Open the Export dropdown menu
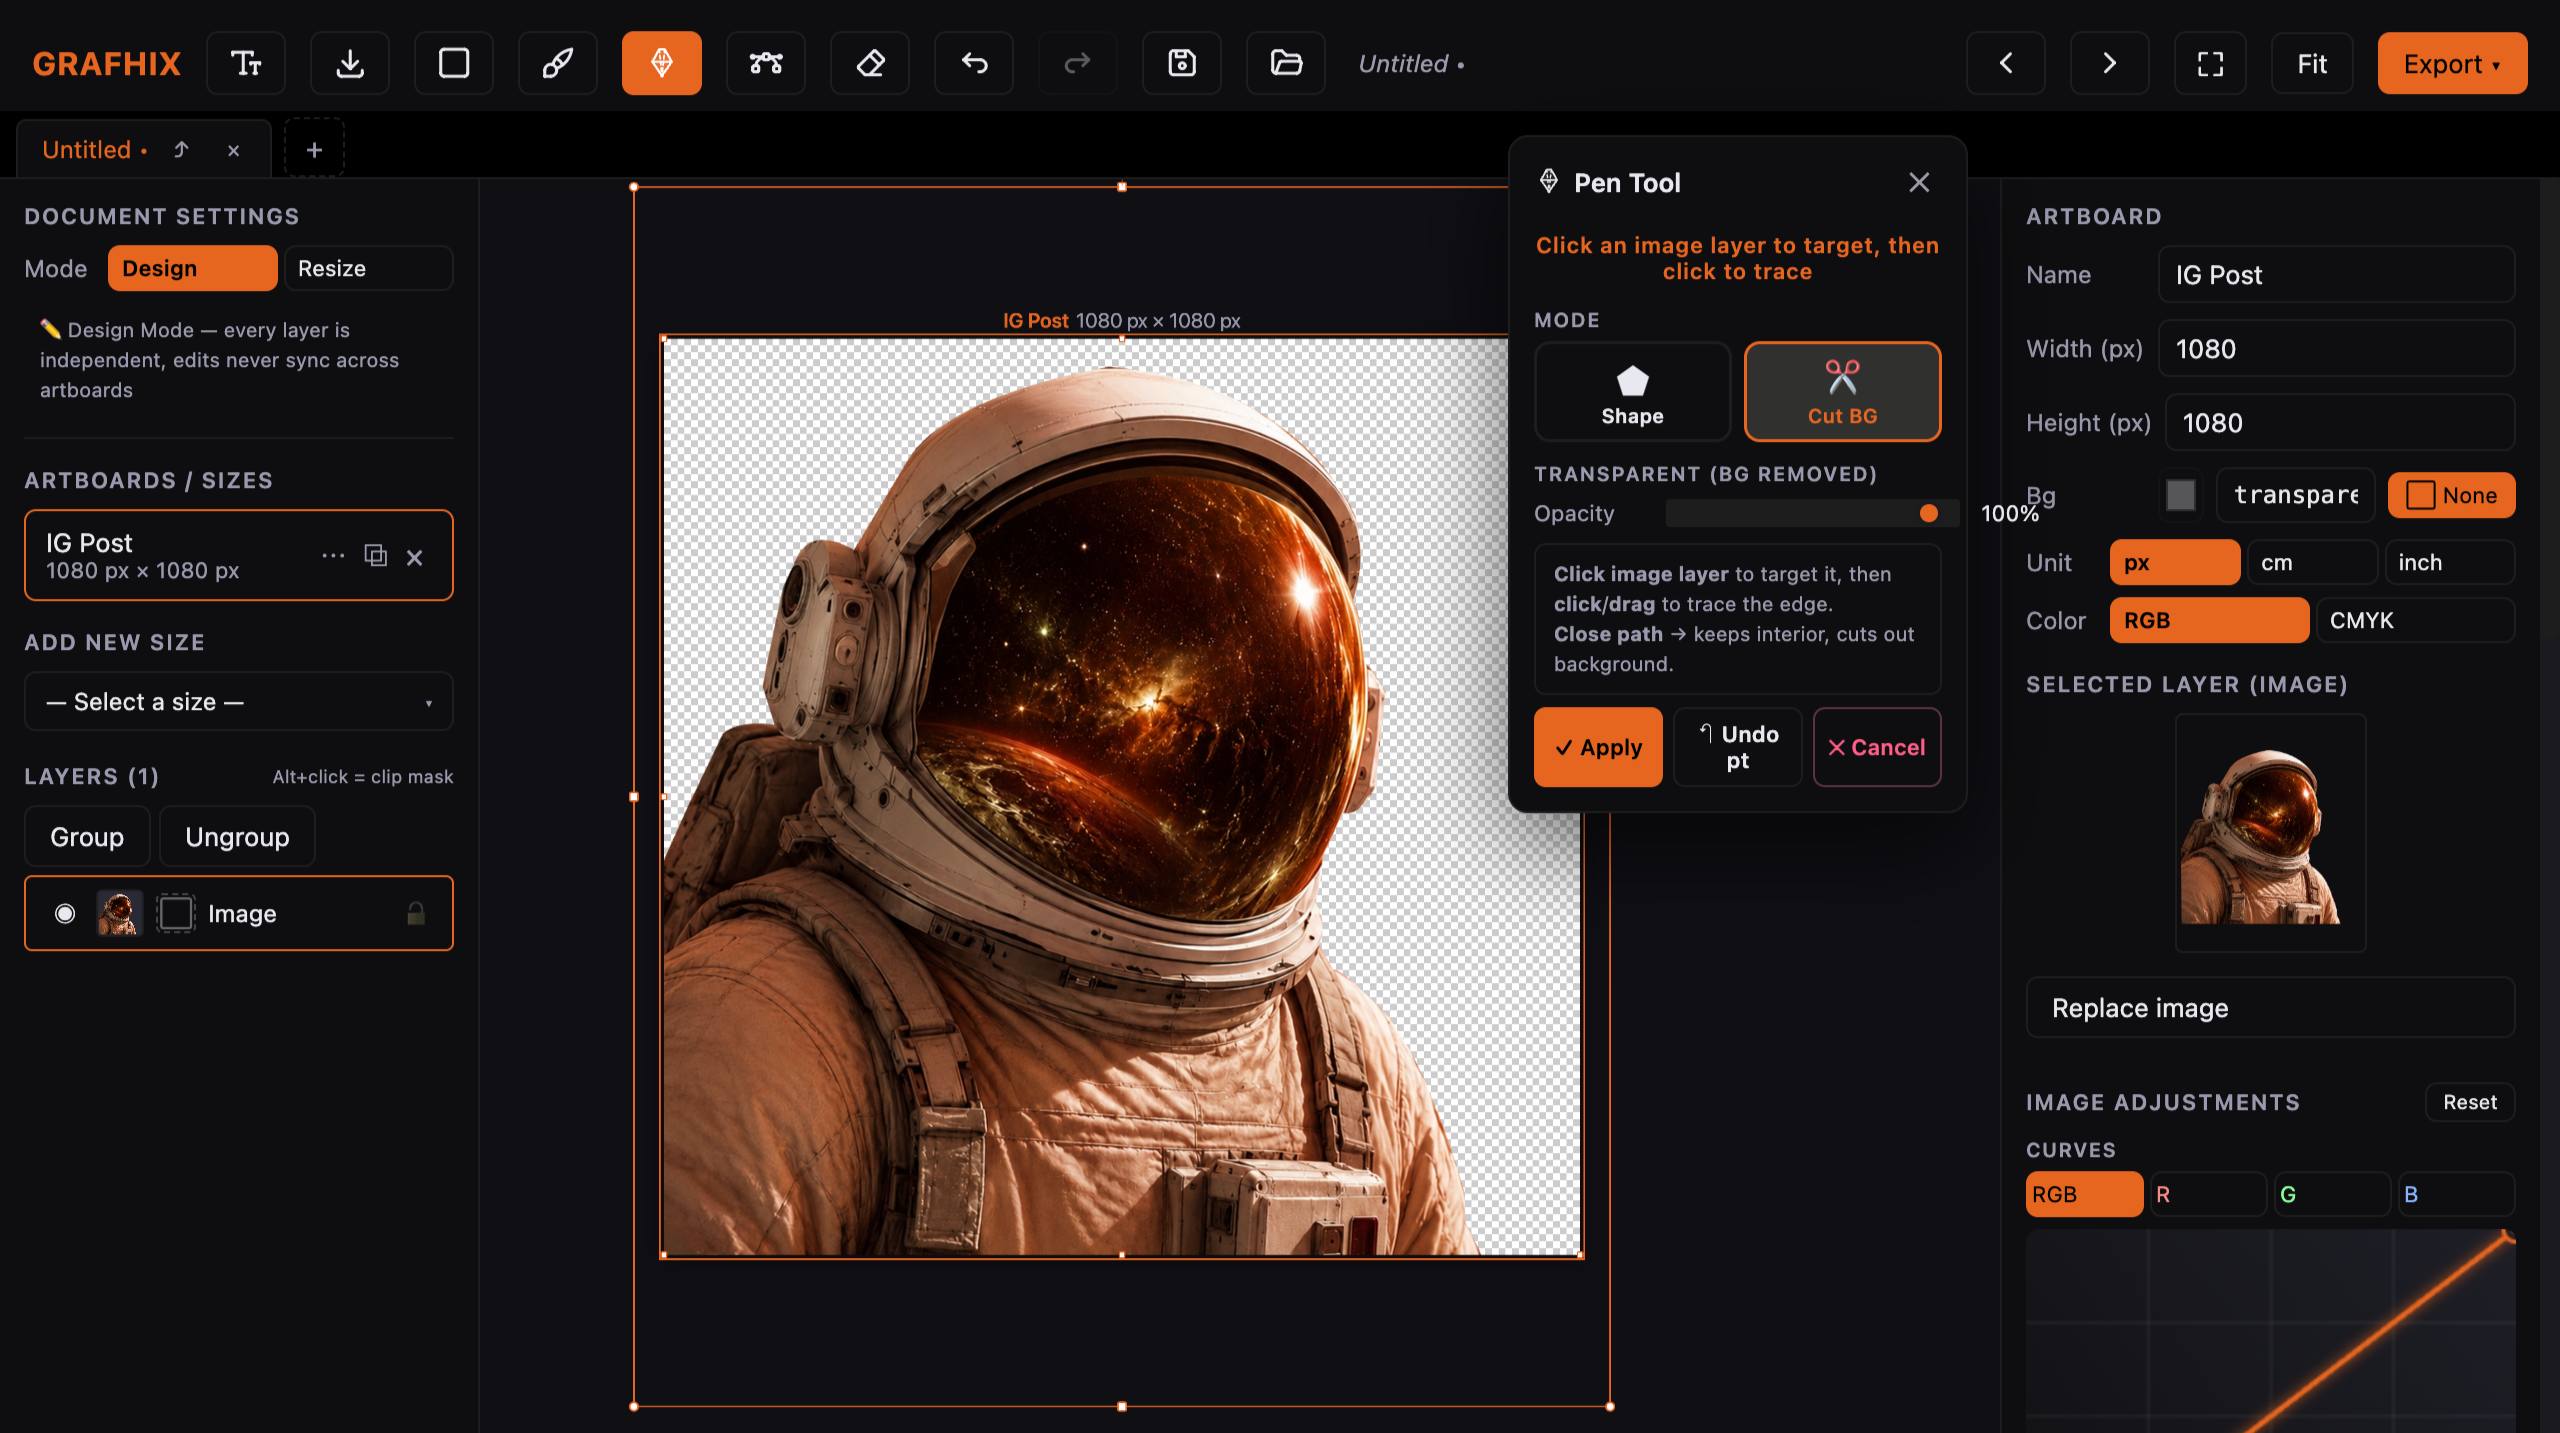Screen dimensions: 2560x1433 point(2452,63)
